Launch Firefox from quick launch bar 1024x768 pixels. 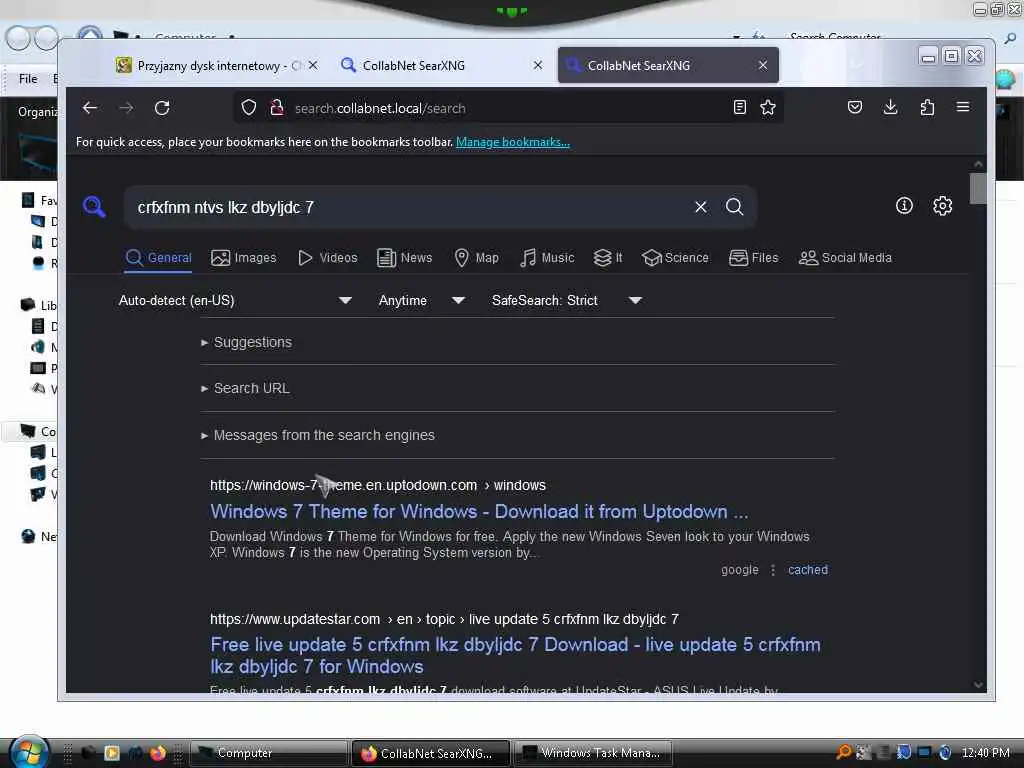tap(158, 753)
